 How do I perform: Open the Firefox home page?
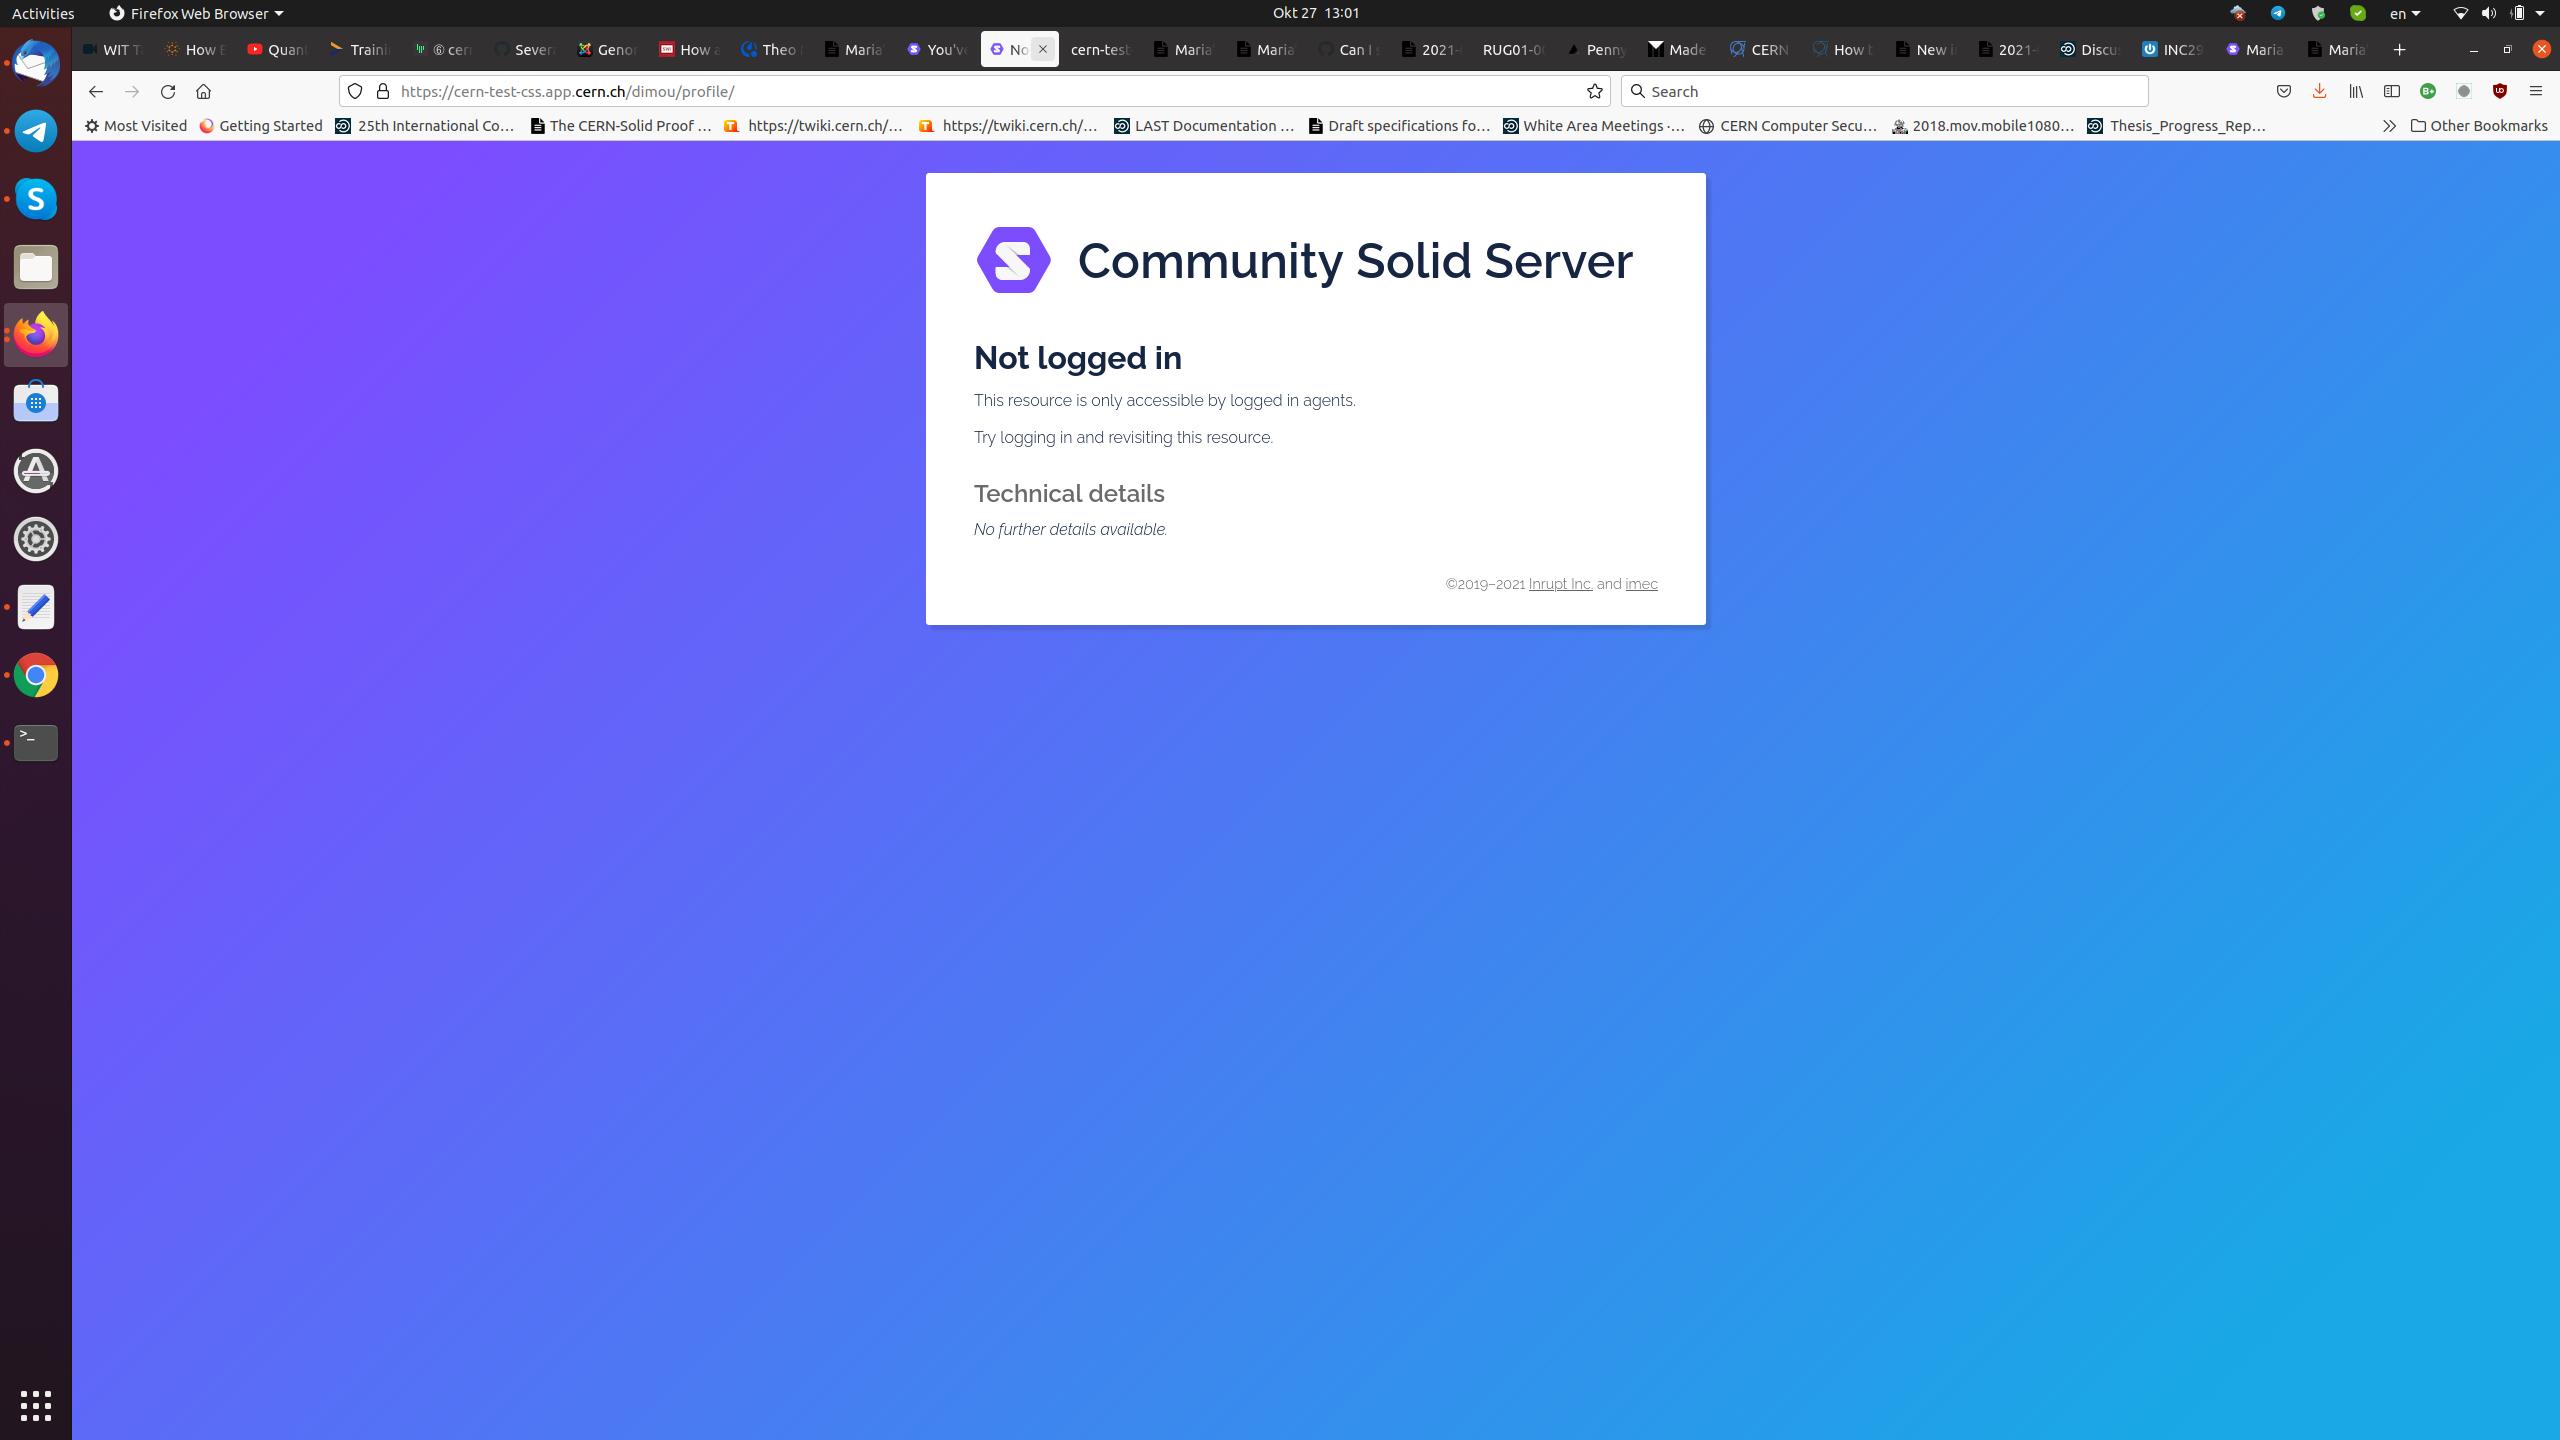[x=203, y=91]
